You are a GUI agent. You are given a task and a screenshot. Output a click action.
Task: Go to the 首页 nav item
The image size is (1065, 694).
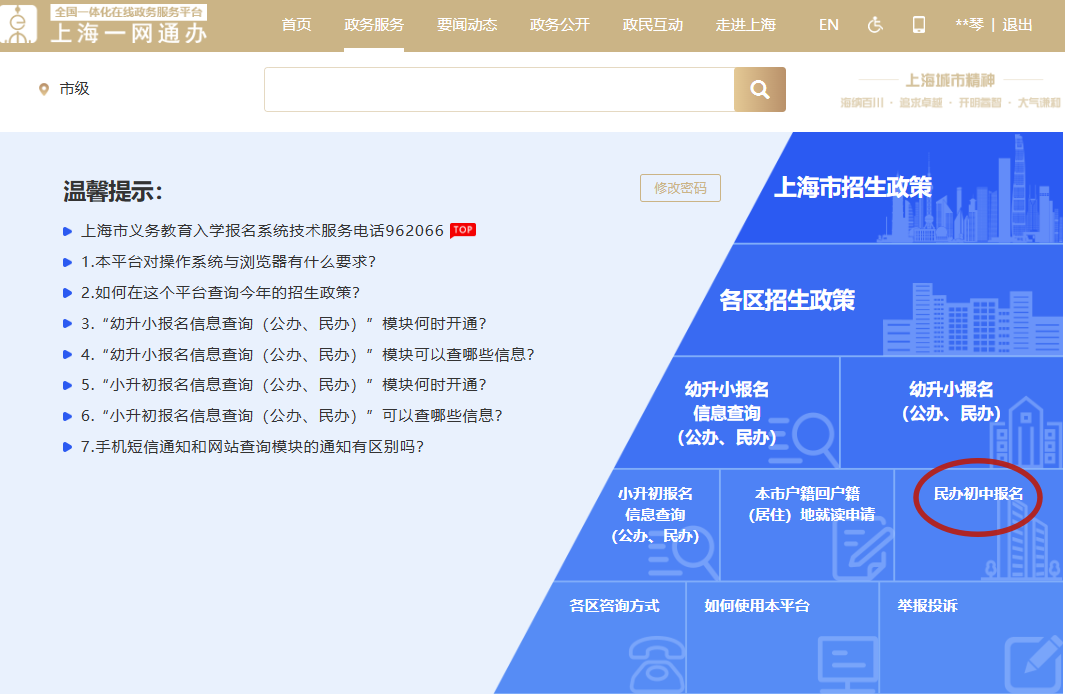(296, 25)
